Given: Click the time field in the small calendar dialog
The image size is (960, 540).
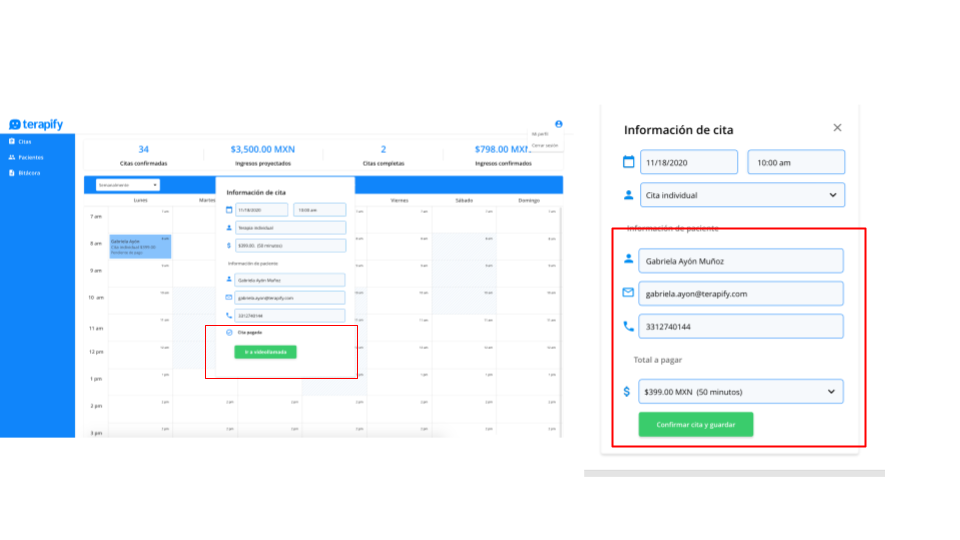Looking at the screenshot, I should [x=320, y=210].
